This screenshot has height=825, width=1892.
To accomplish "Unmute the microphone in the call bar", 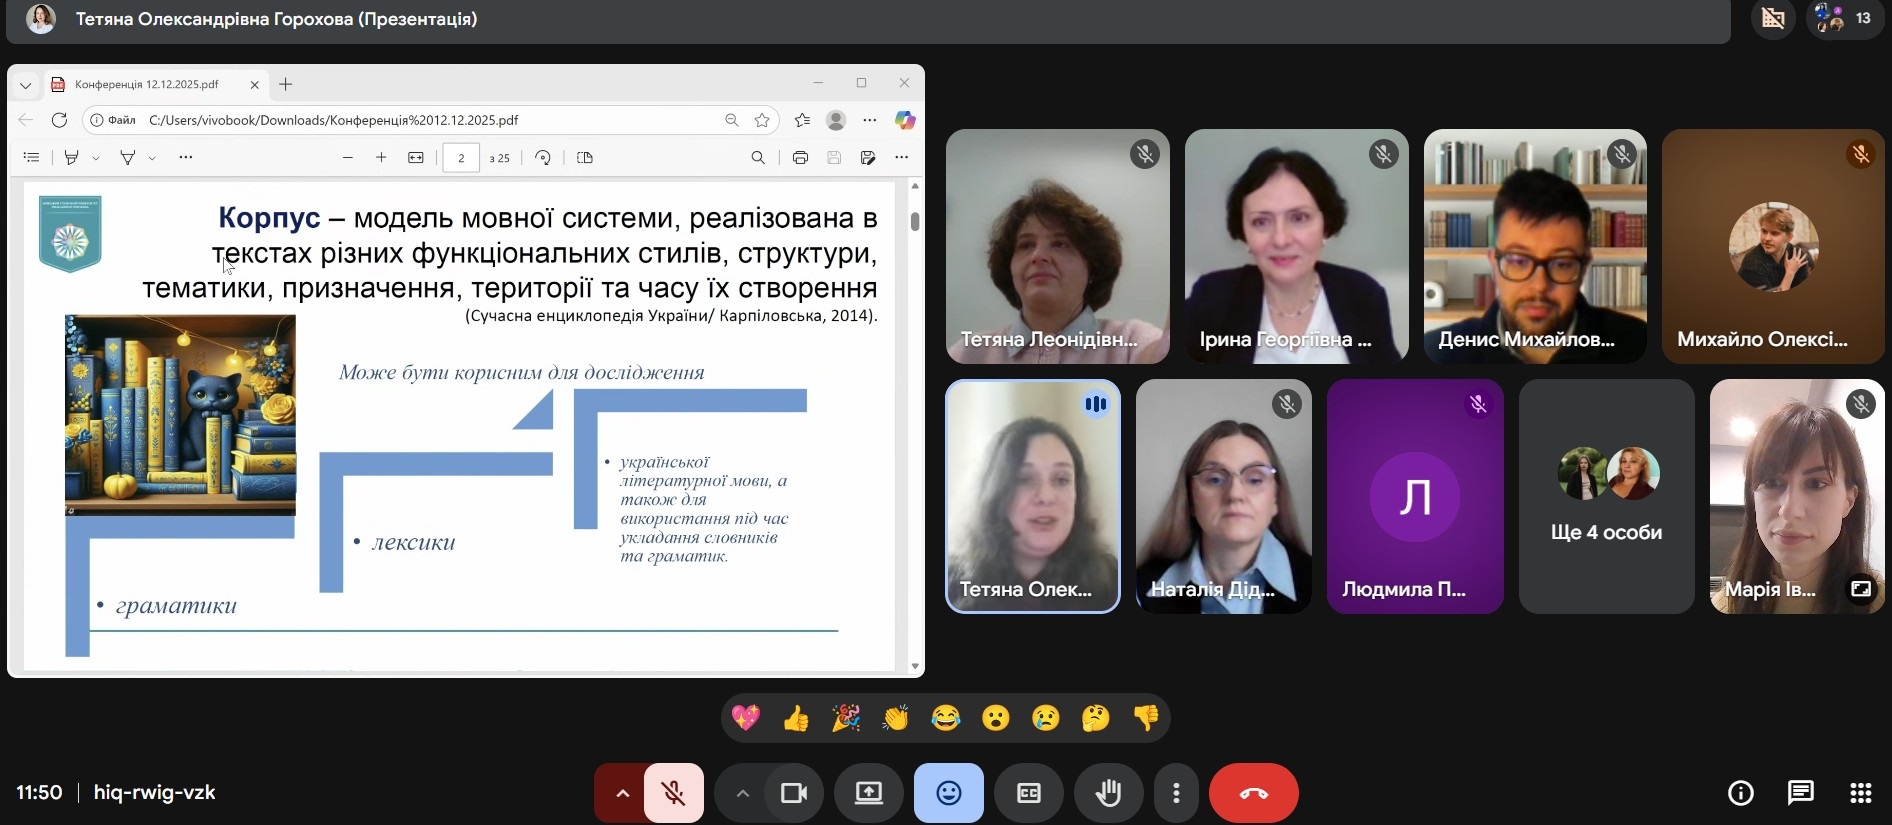I will [x=673, y=793].
